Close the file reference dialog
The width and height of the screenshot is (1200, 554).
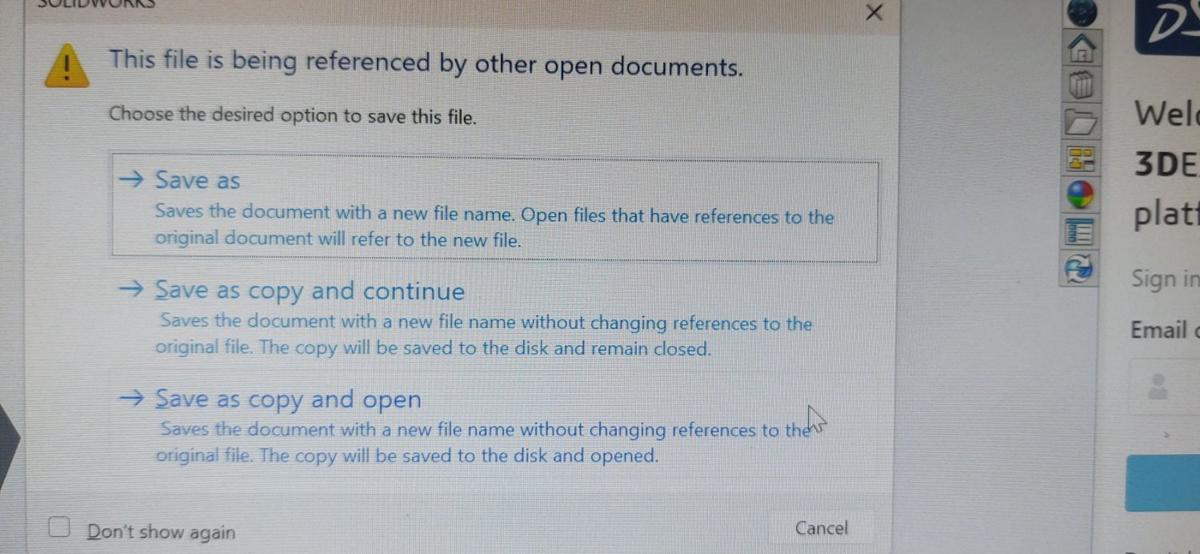[x=873, y=13]
